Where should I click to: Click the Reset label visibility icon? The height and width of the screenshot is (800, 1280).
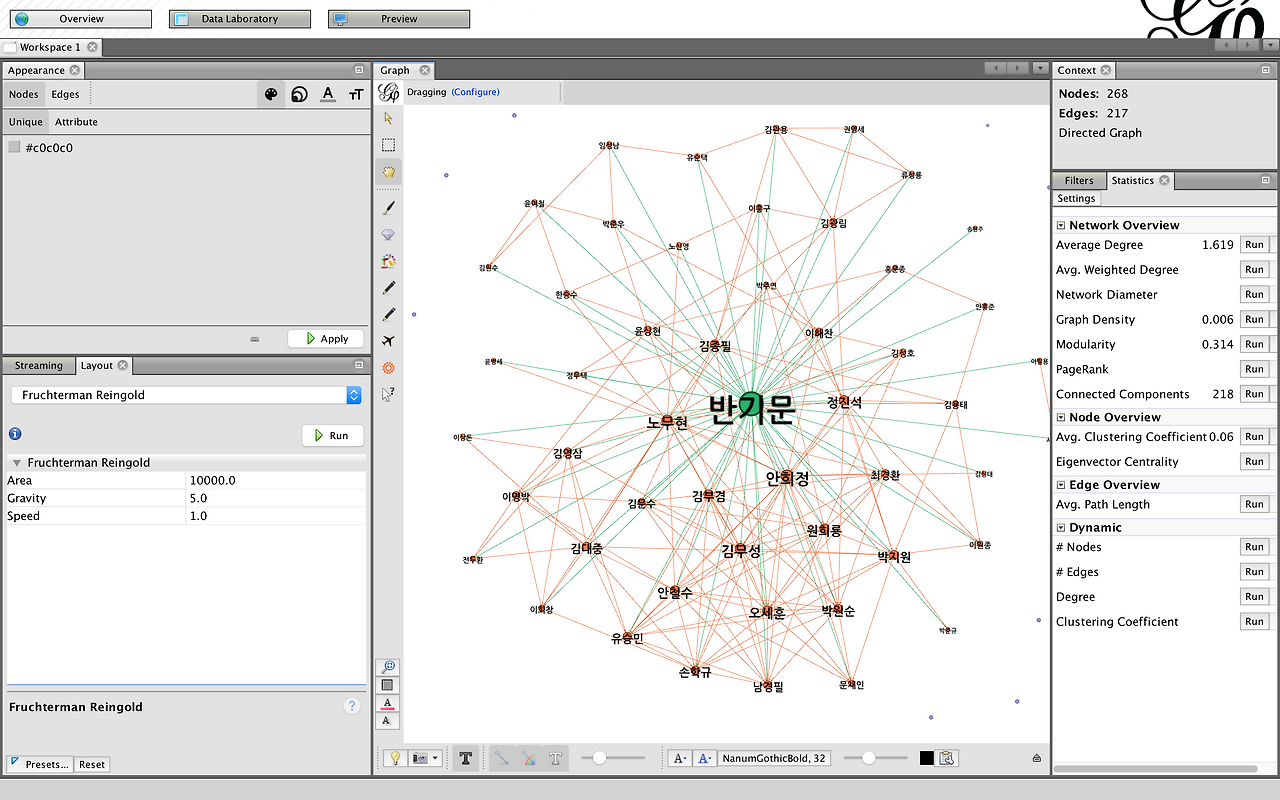388,721
